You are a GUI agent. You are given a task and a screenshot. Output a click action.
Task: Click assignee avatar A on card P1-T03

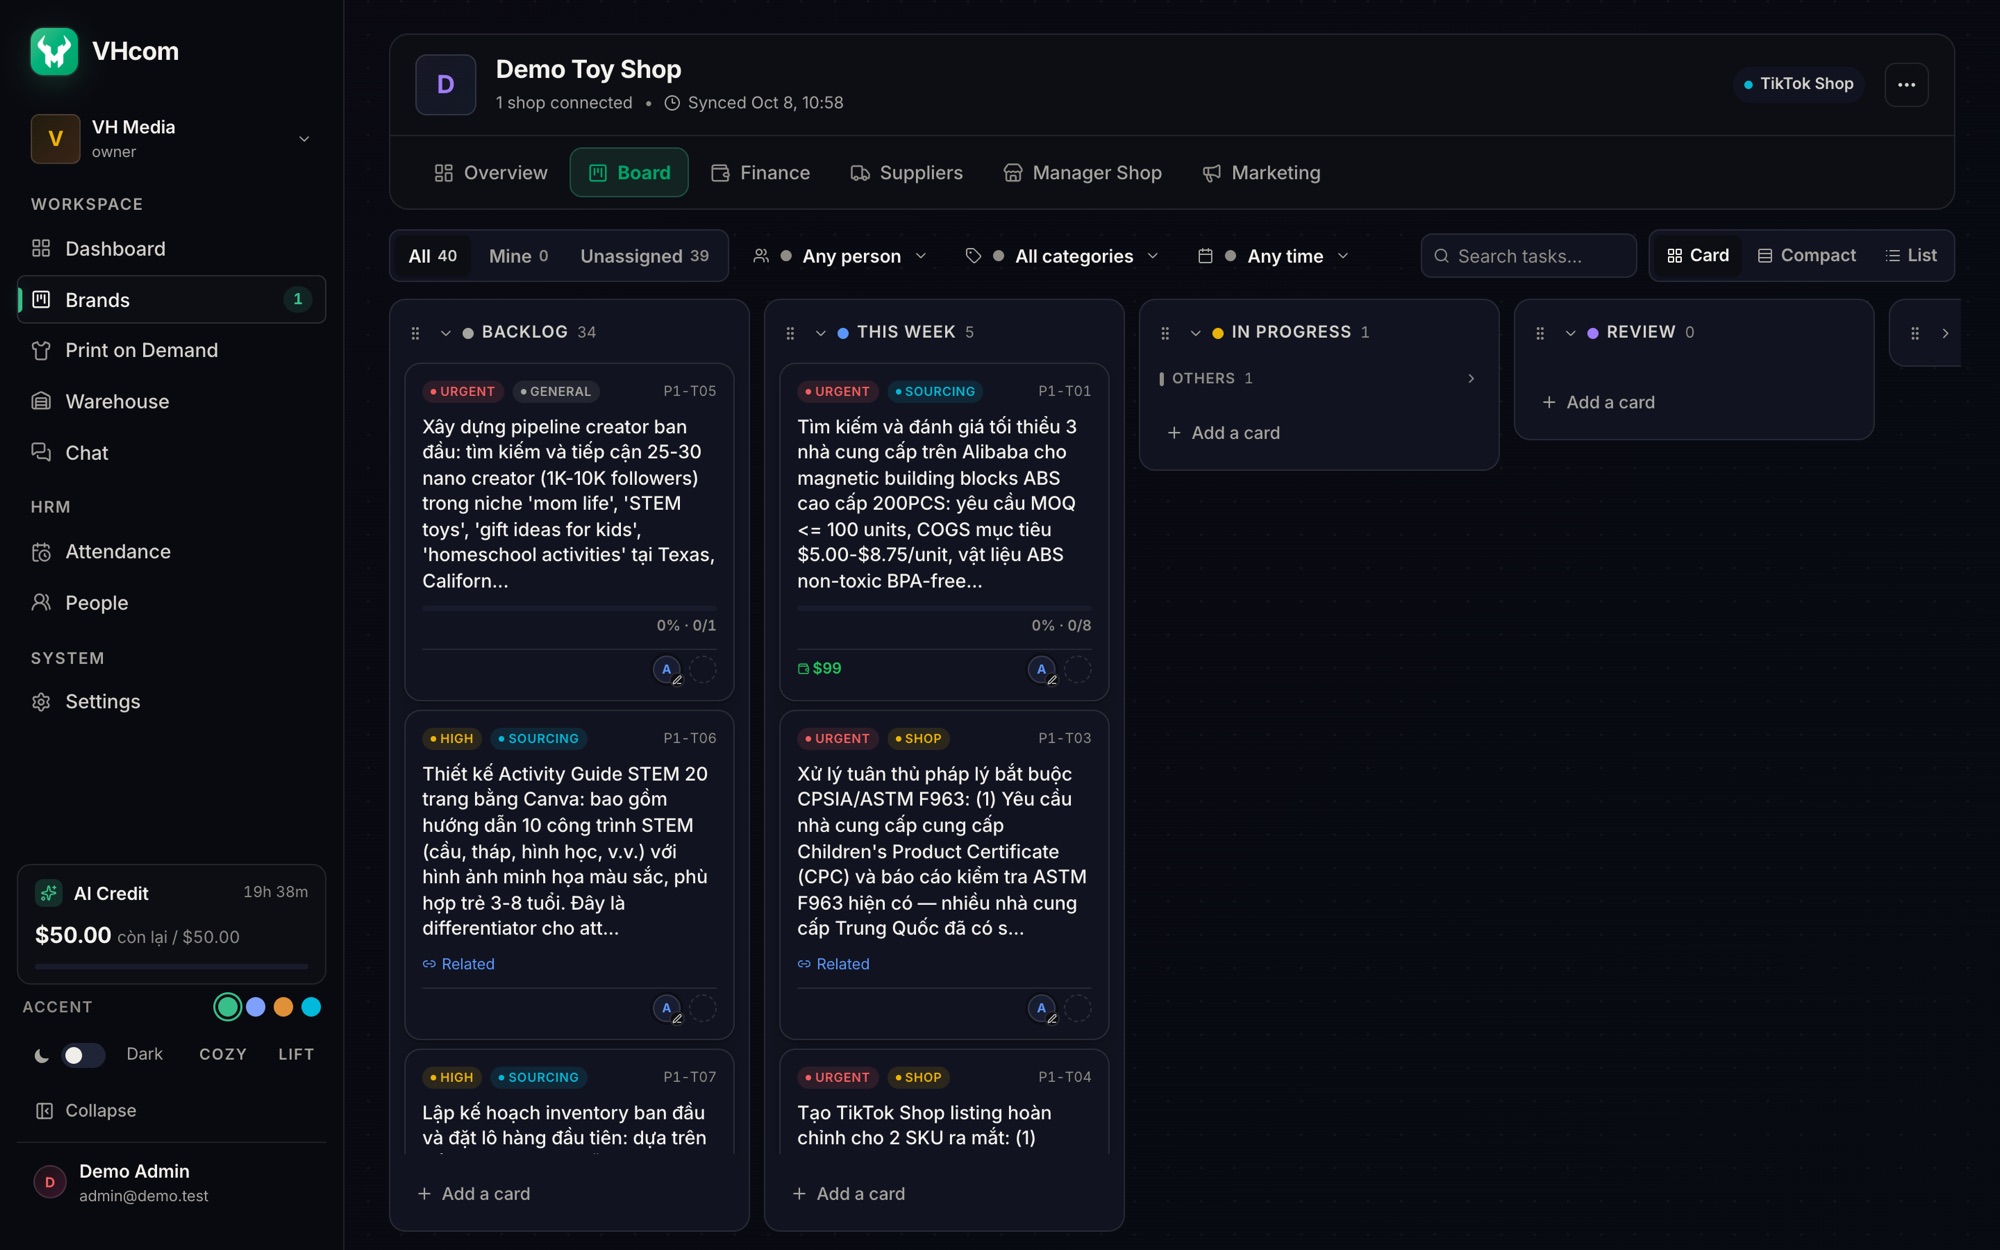click(1042, 1009)
